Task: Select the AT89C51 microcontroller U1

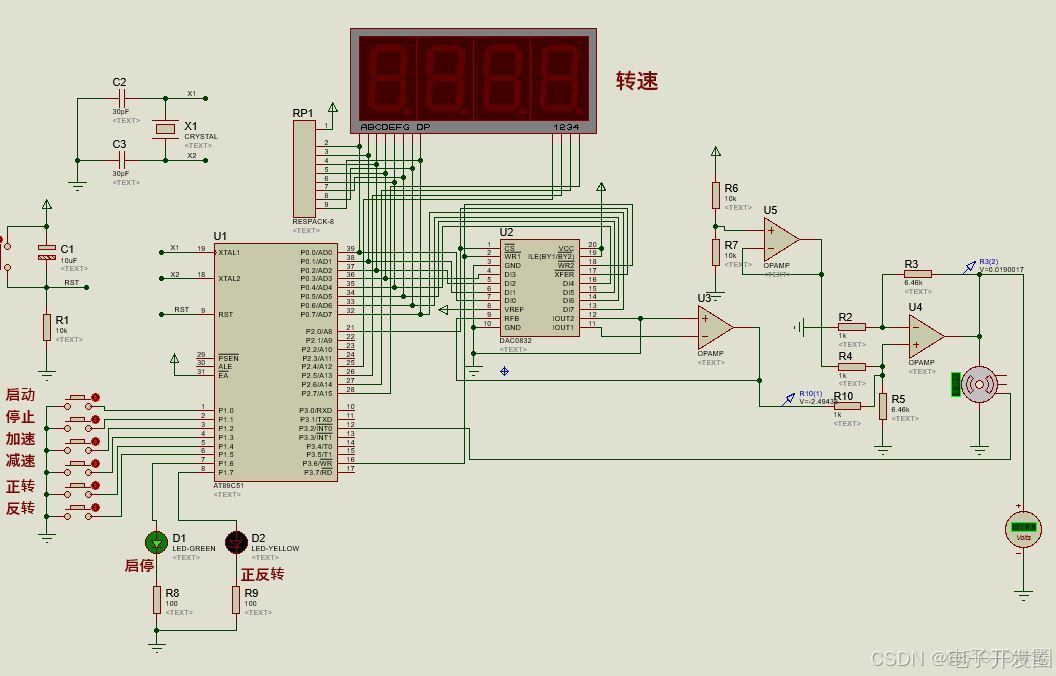Action: [275, 360]
